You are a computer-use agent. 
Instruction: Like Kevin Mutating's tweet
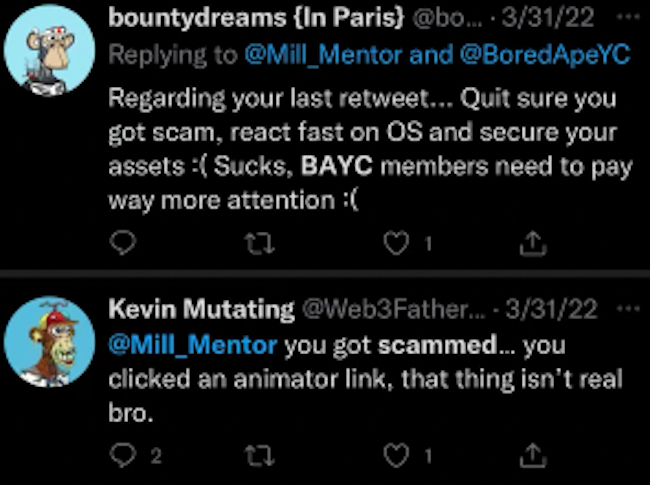tap(396, 455)
